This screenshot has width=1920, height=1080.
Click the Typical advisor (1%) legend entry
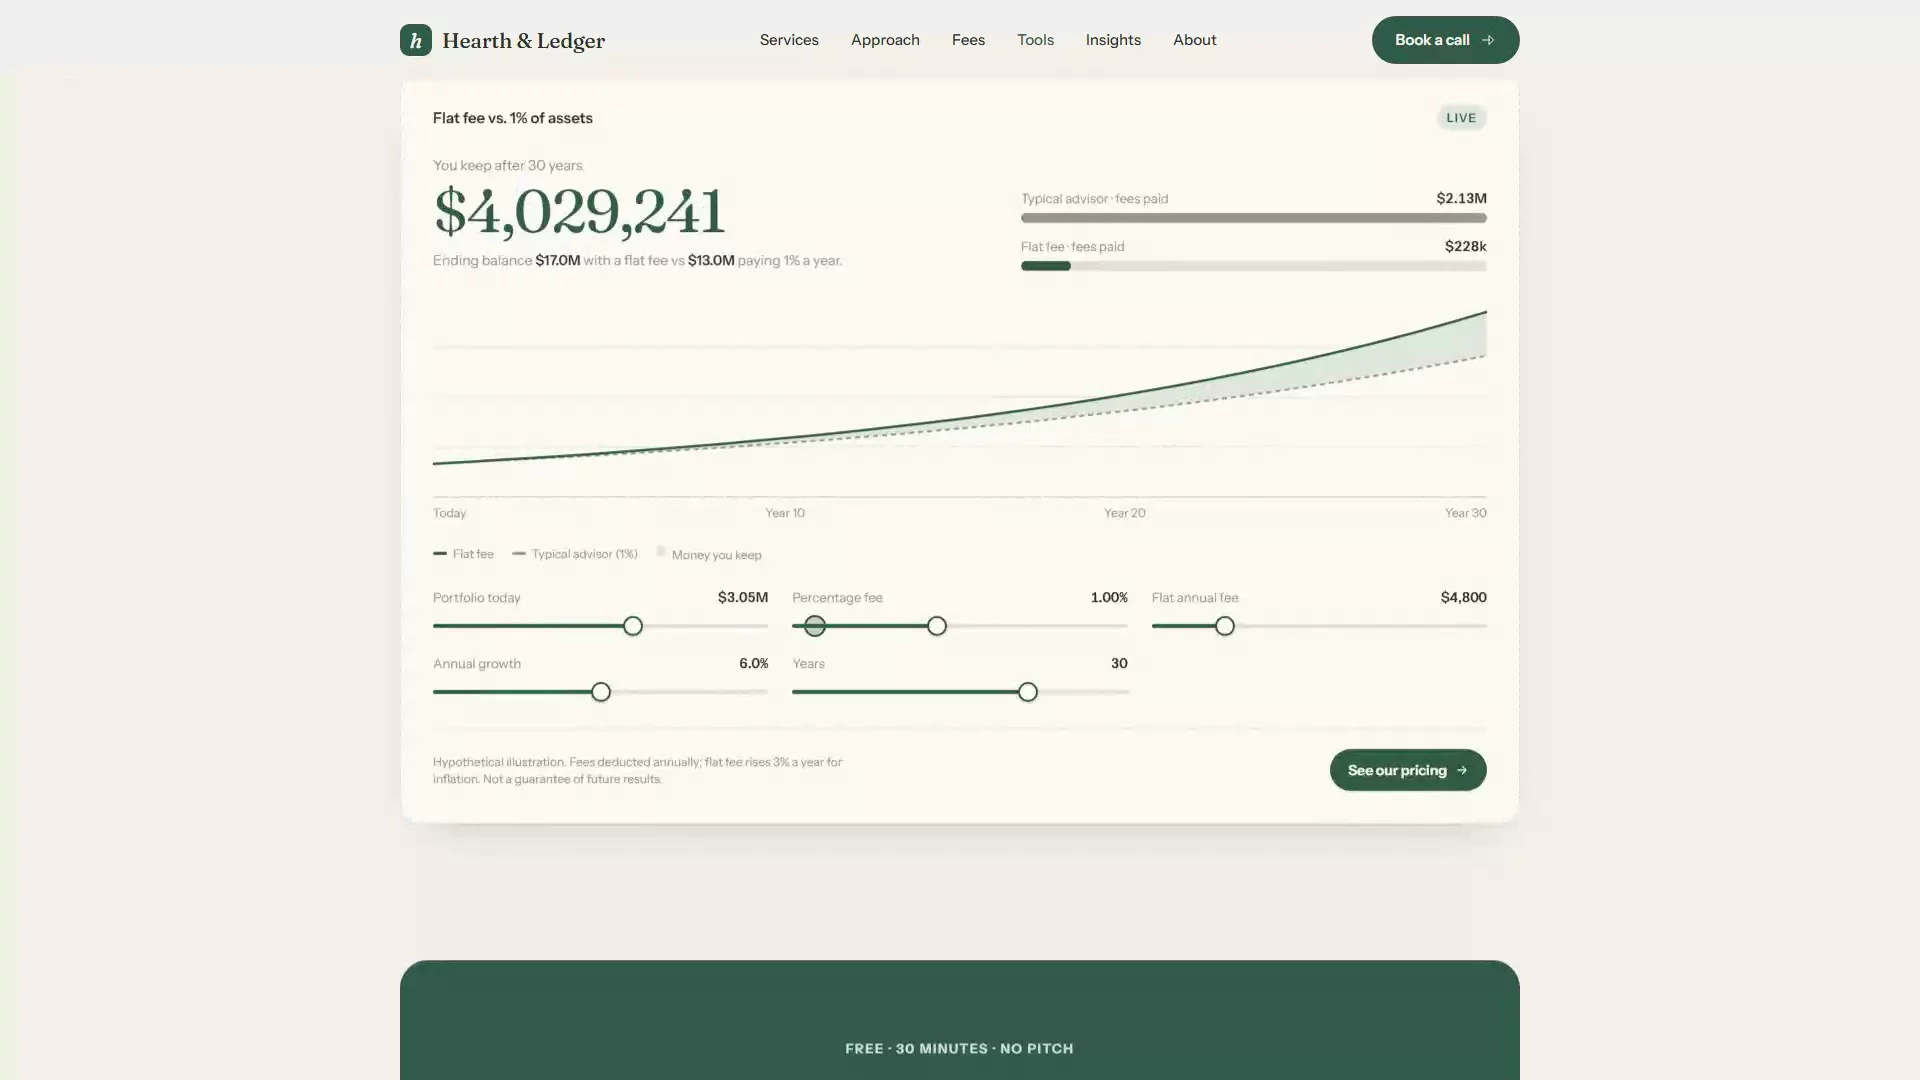coord(575,554)
